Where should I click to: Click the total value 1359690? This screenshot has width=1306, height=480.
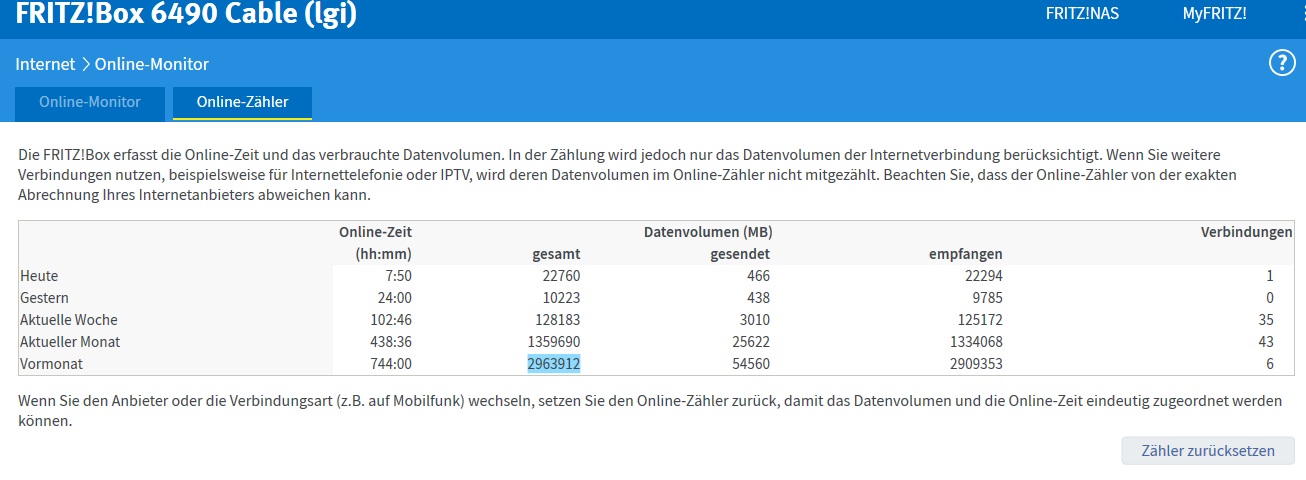pos(554,342)
